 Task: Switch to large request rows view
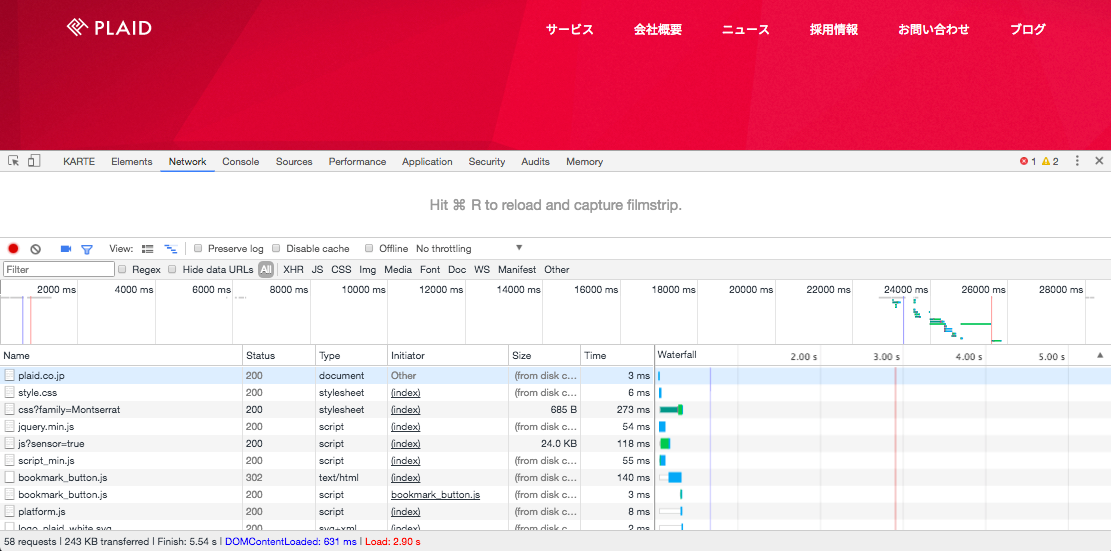click(148, 249)
